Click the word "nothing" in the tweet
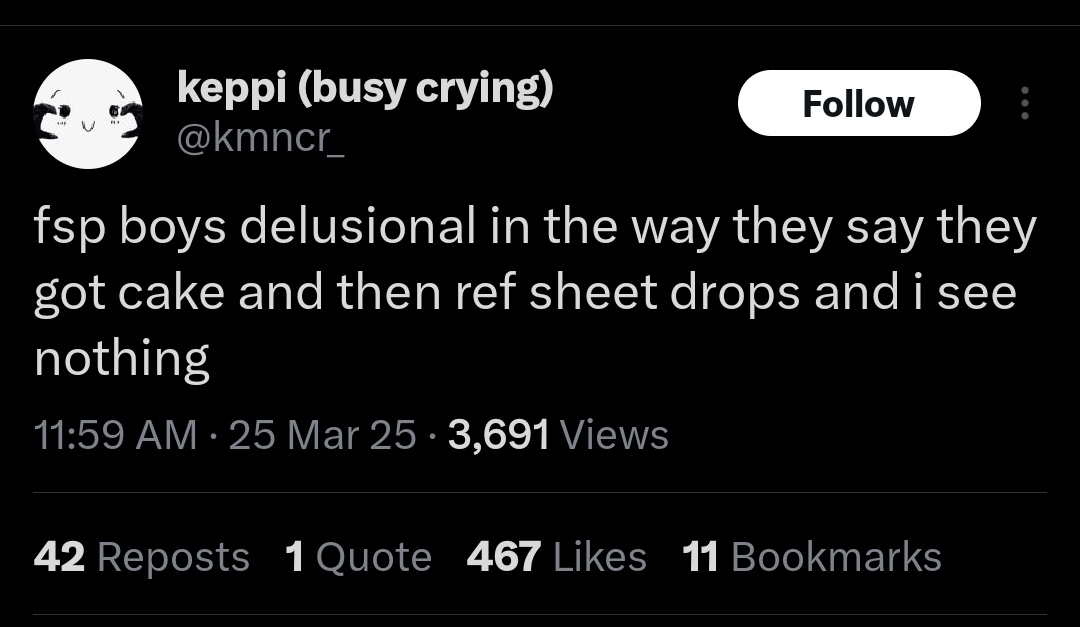Viewport: 1080px width, 627px height. coord(122,358)
